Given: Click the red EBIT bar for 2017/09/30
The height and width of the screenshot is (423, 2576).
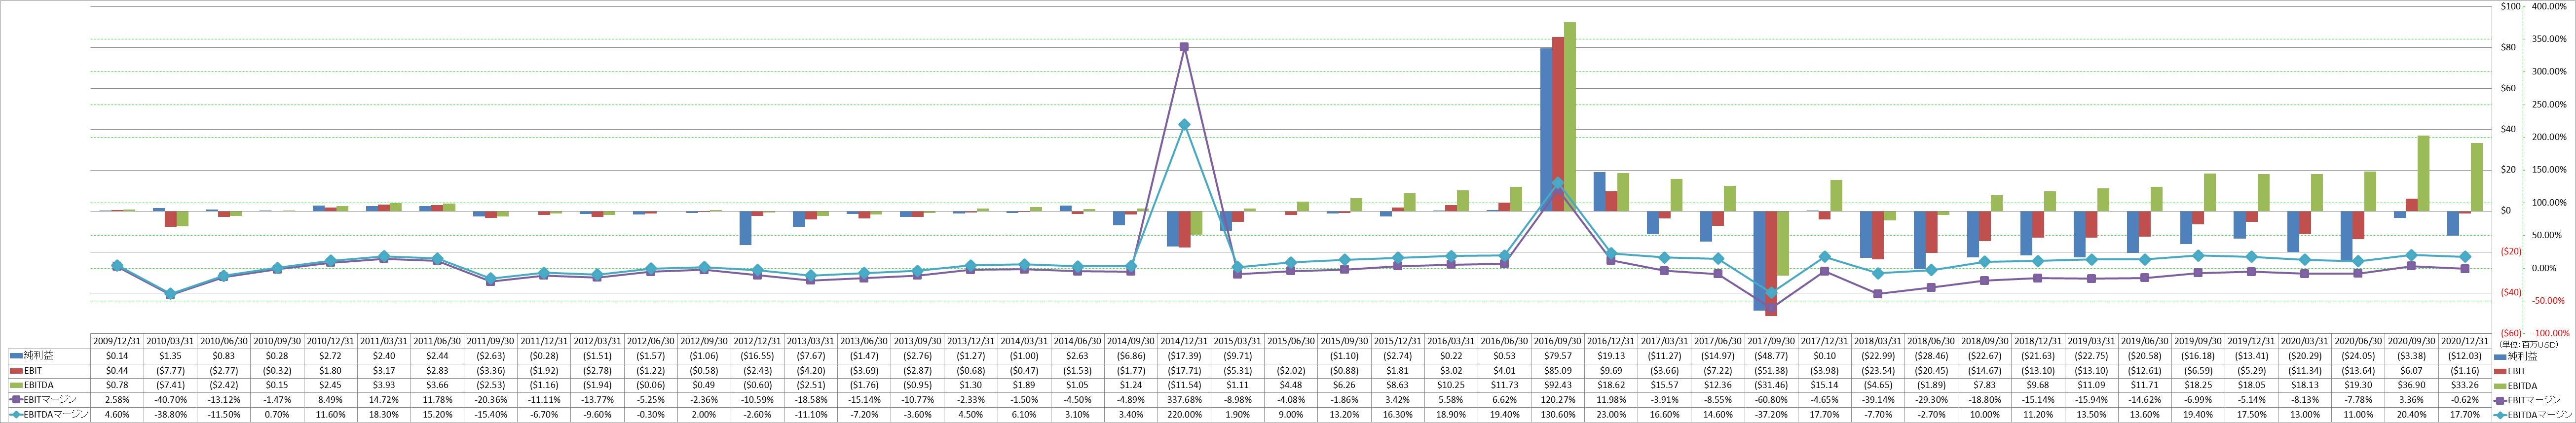Looking at the screenshot, I should click(x=1770, y=263).
